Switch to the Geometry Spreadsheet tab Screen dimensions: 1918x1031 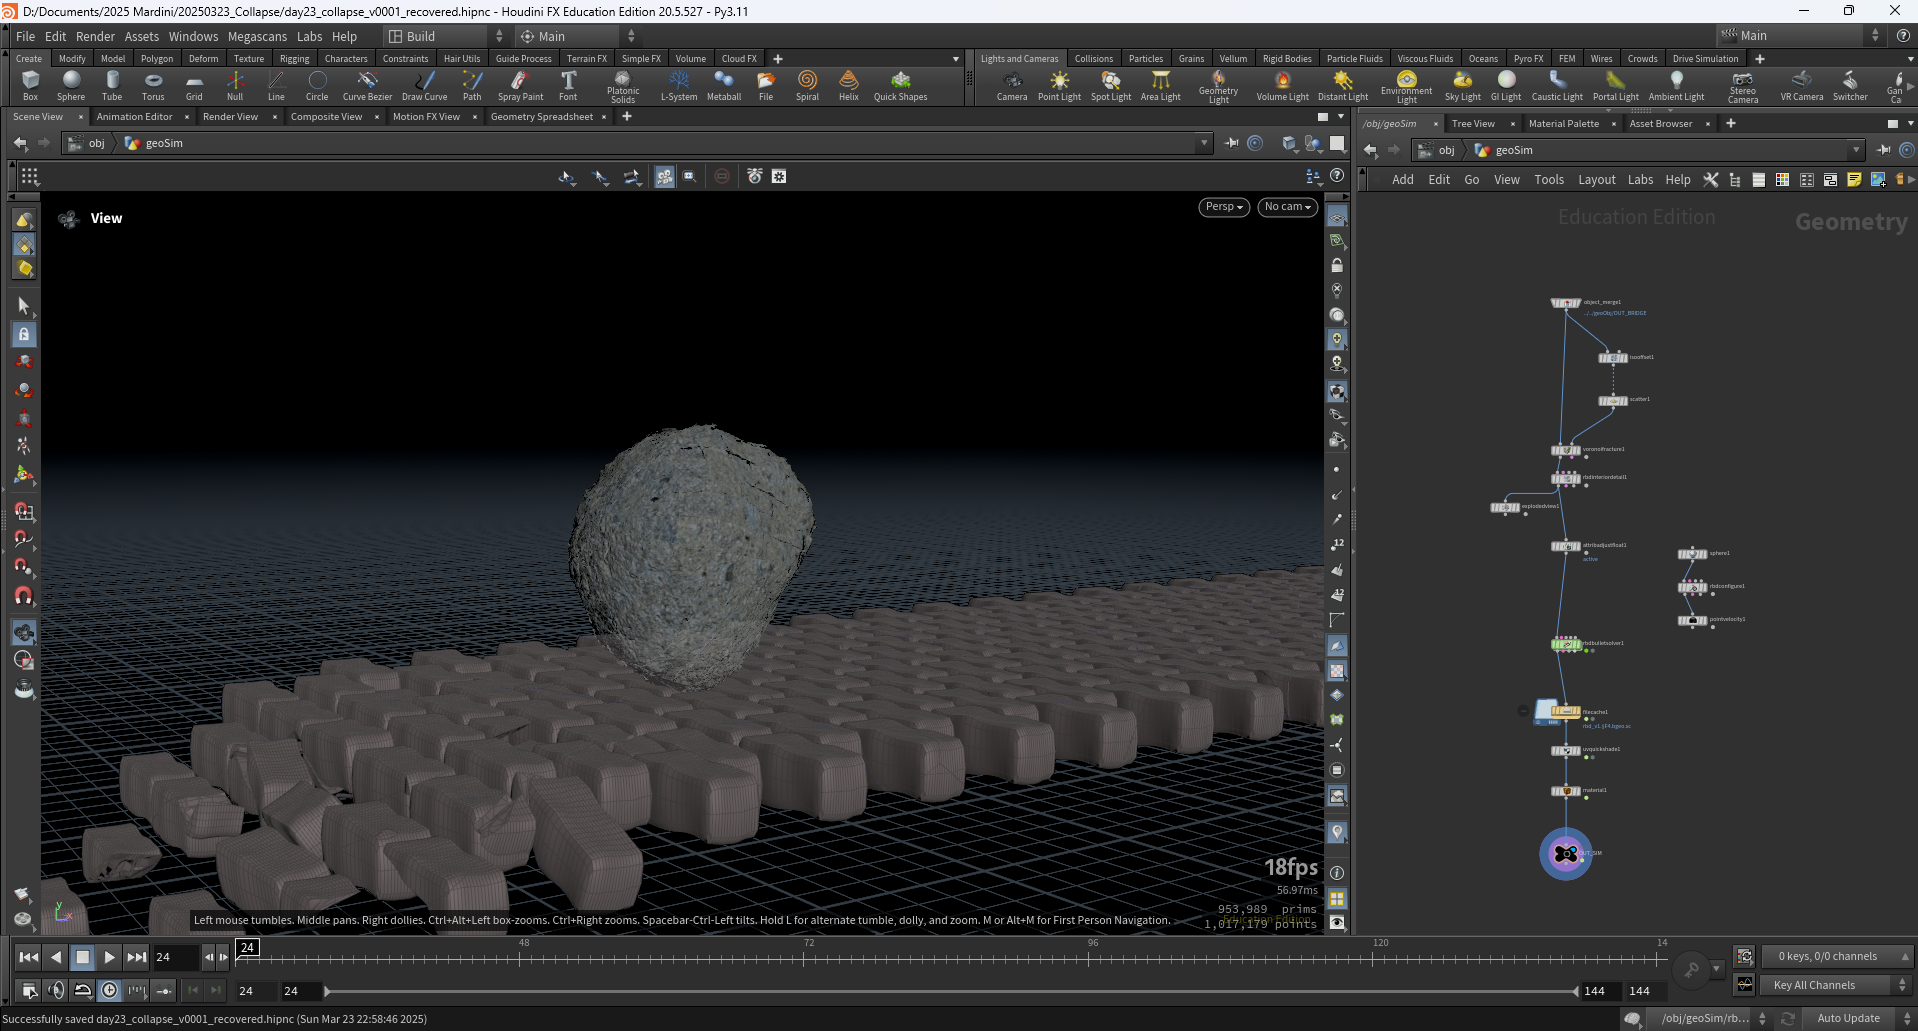tap(542, 117)
